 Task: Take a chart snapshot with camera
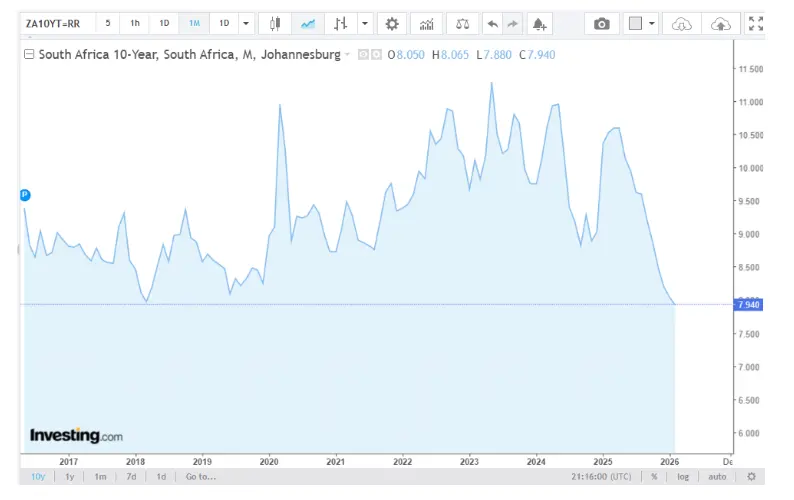(x=602, y=24)
